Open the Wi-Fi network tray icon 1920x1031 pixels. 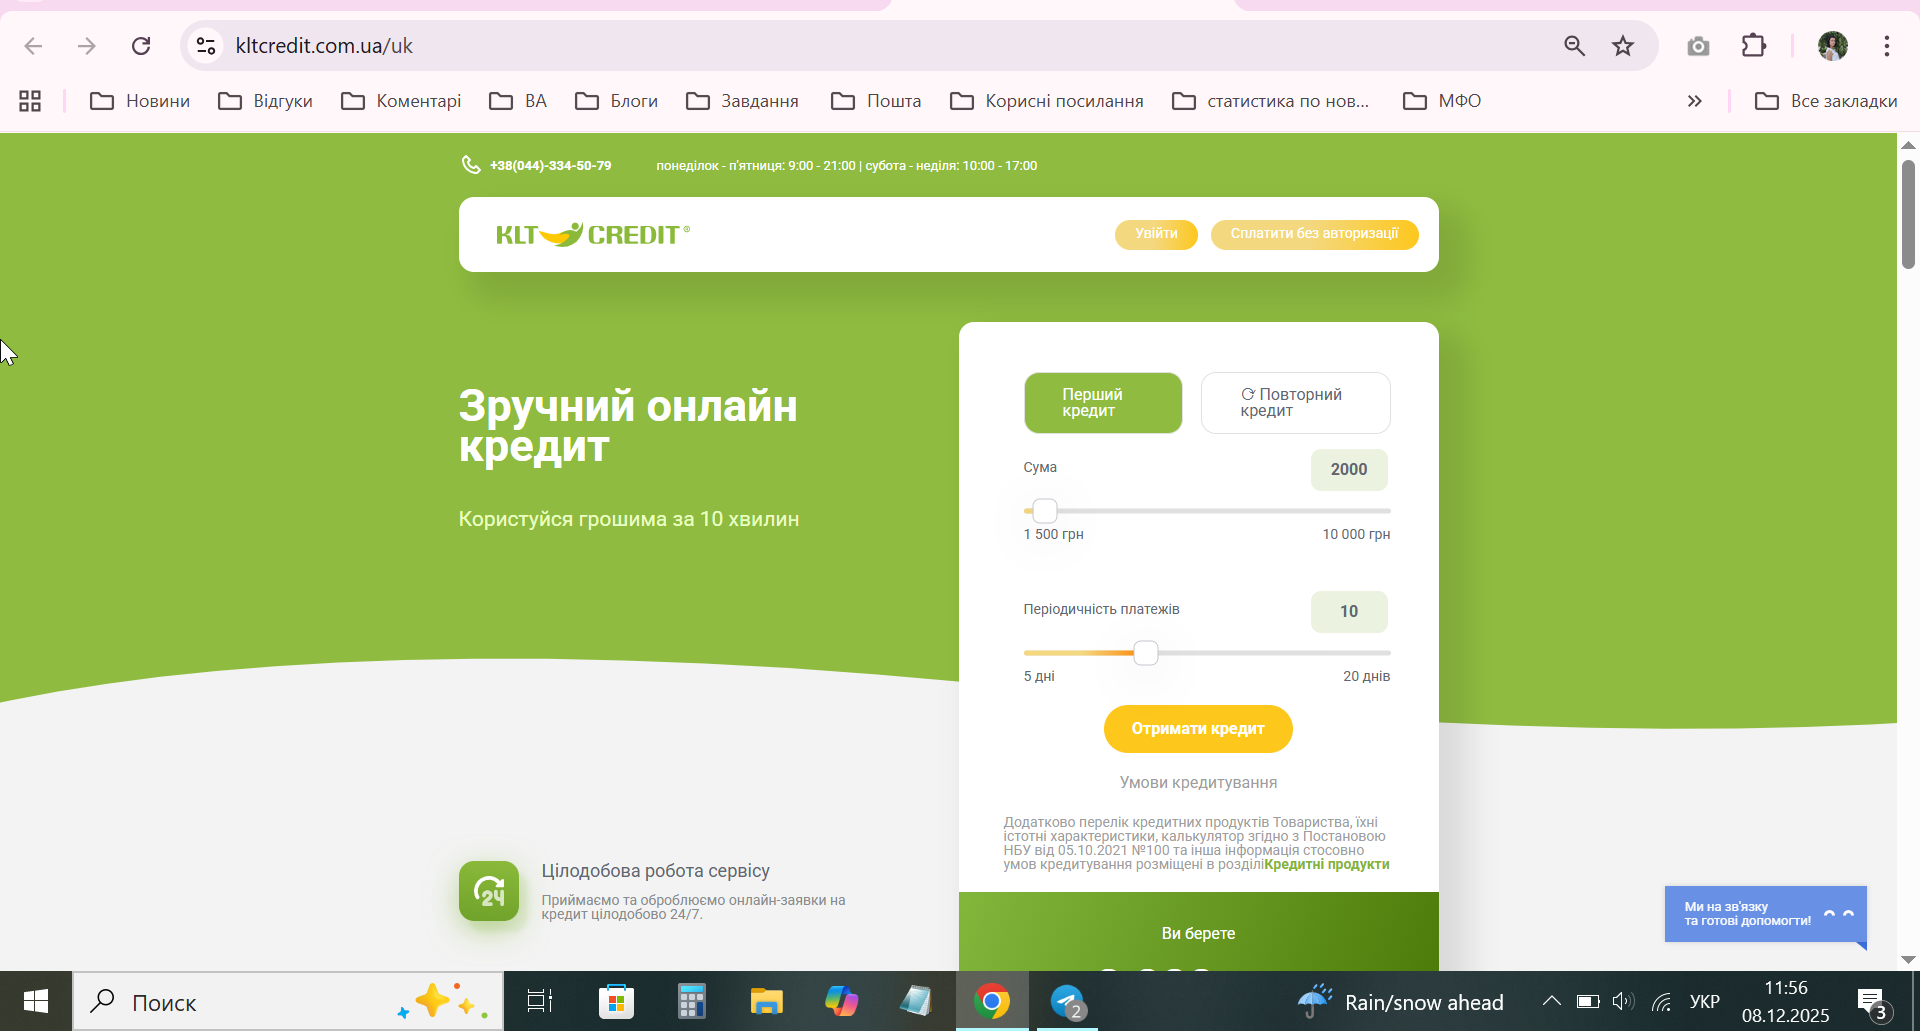point(1661,1001)
